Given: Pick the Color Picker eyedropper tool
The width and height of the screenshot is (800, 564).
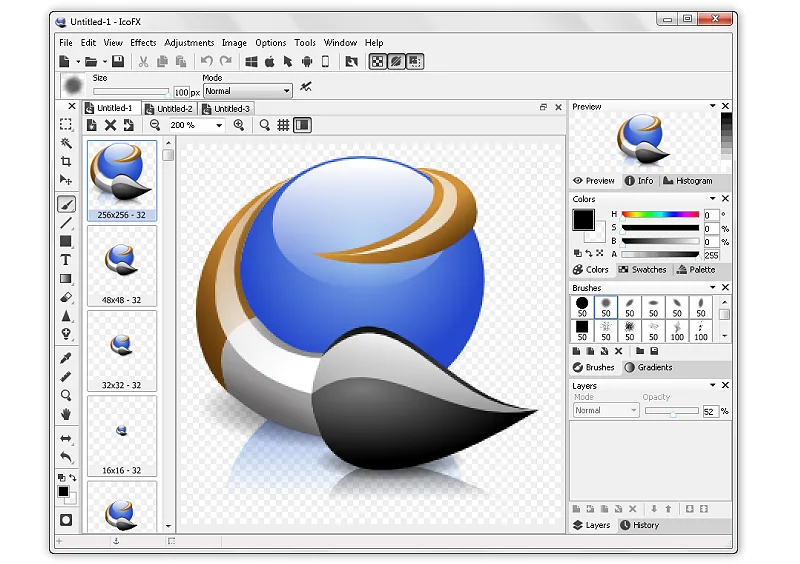Looking at the screenshot, I should tap(66, 358).
